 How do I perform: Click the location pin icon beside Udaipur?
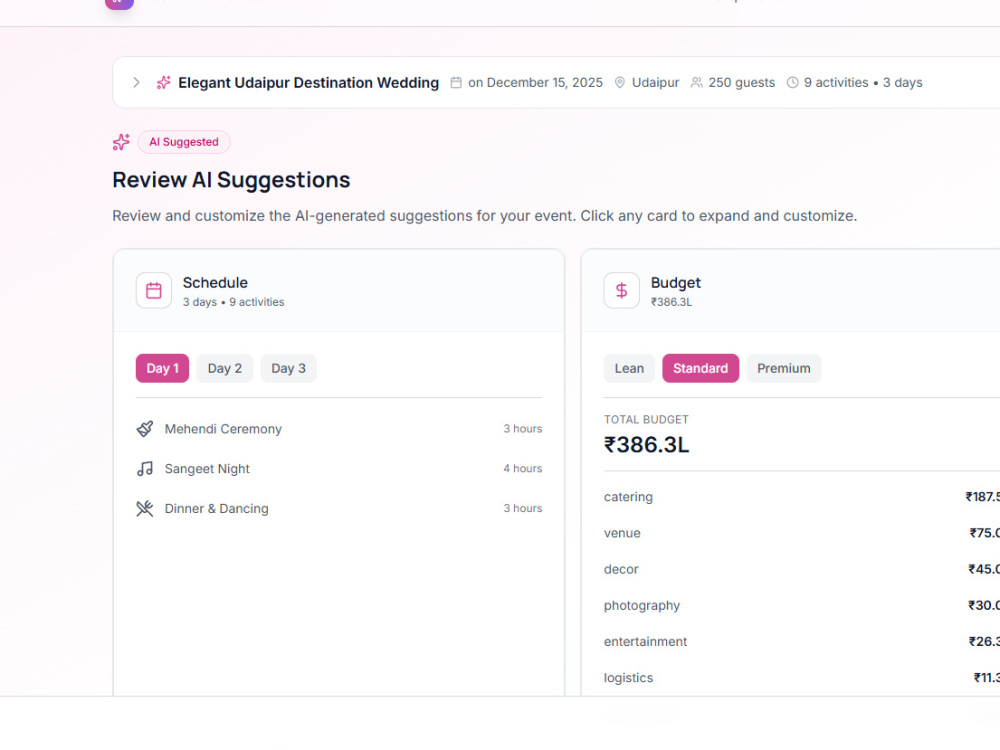(x=619, y=83)
